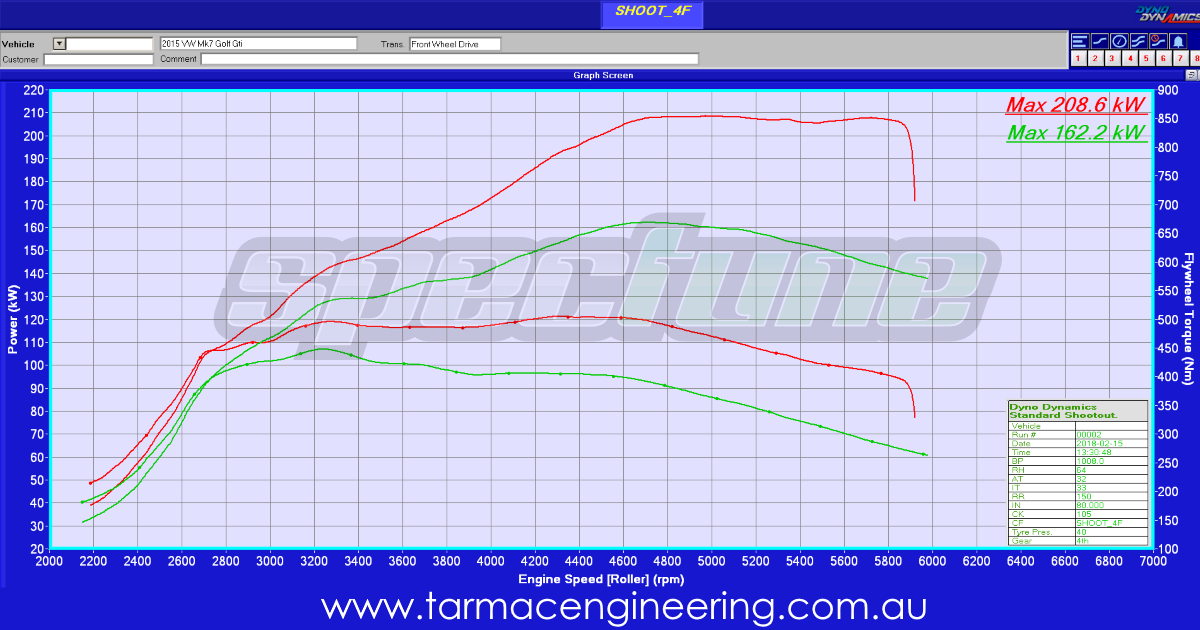Click the Max 208.6 kW label

click(1076, 106)
